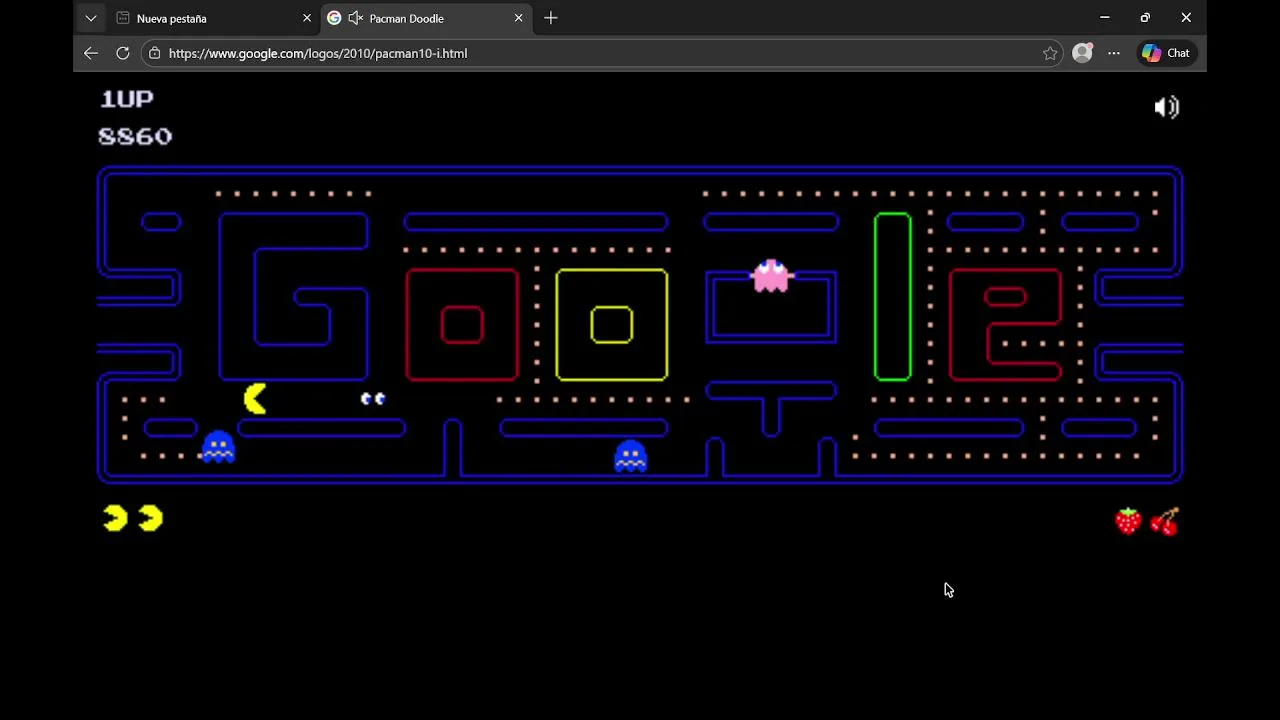Close the Pacman Doodle tab
Viewport: 1280px width, 720px height.
pyautogui.click(x=518, y=18)
